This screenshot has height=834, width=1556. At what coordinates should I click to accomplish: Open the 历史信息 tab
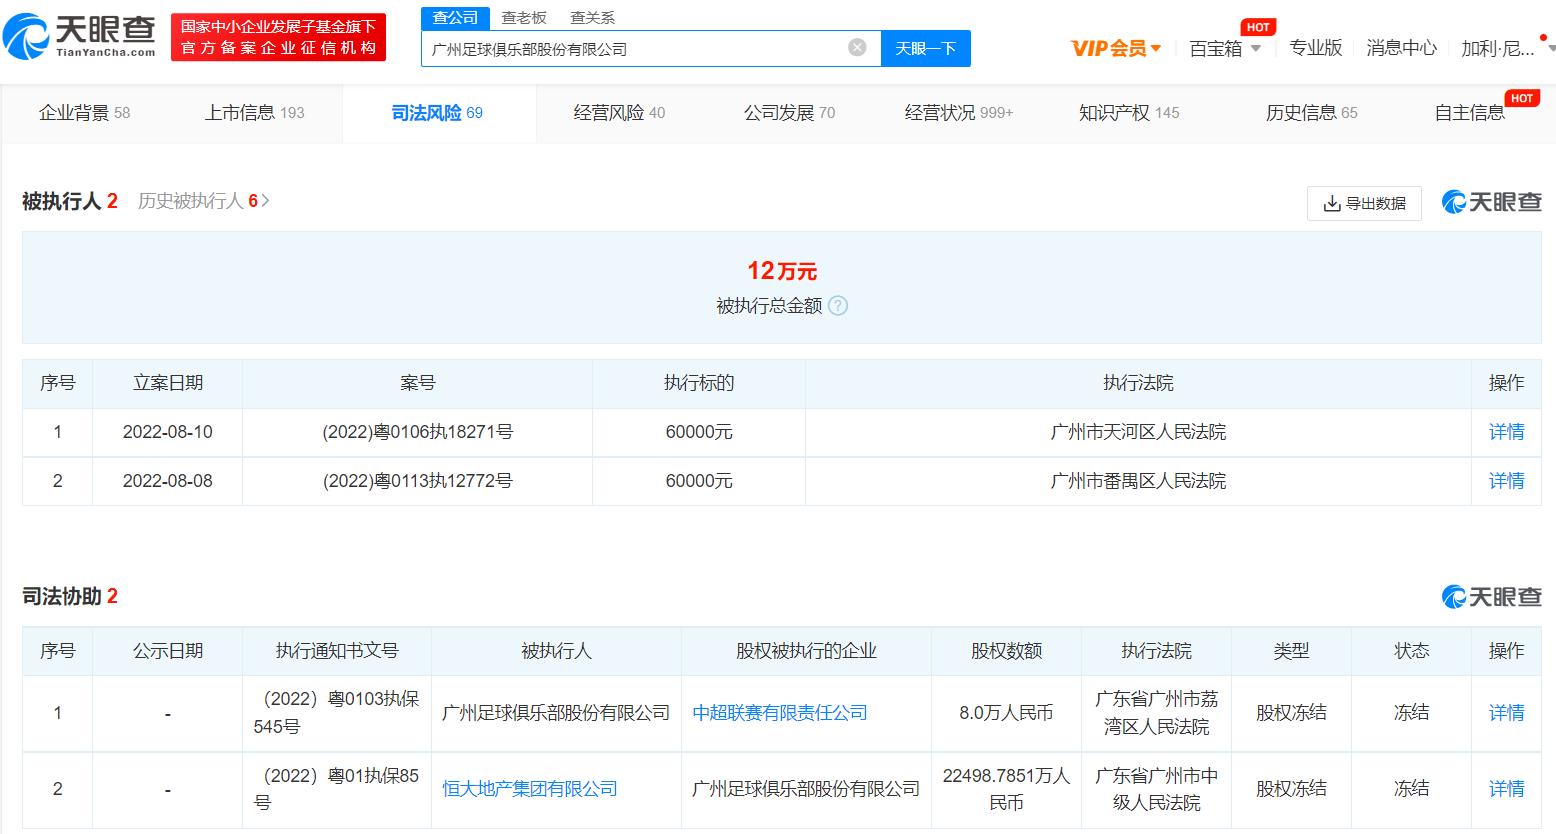click(1312, 113)
